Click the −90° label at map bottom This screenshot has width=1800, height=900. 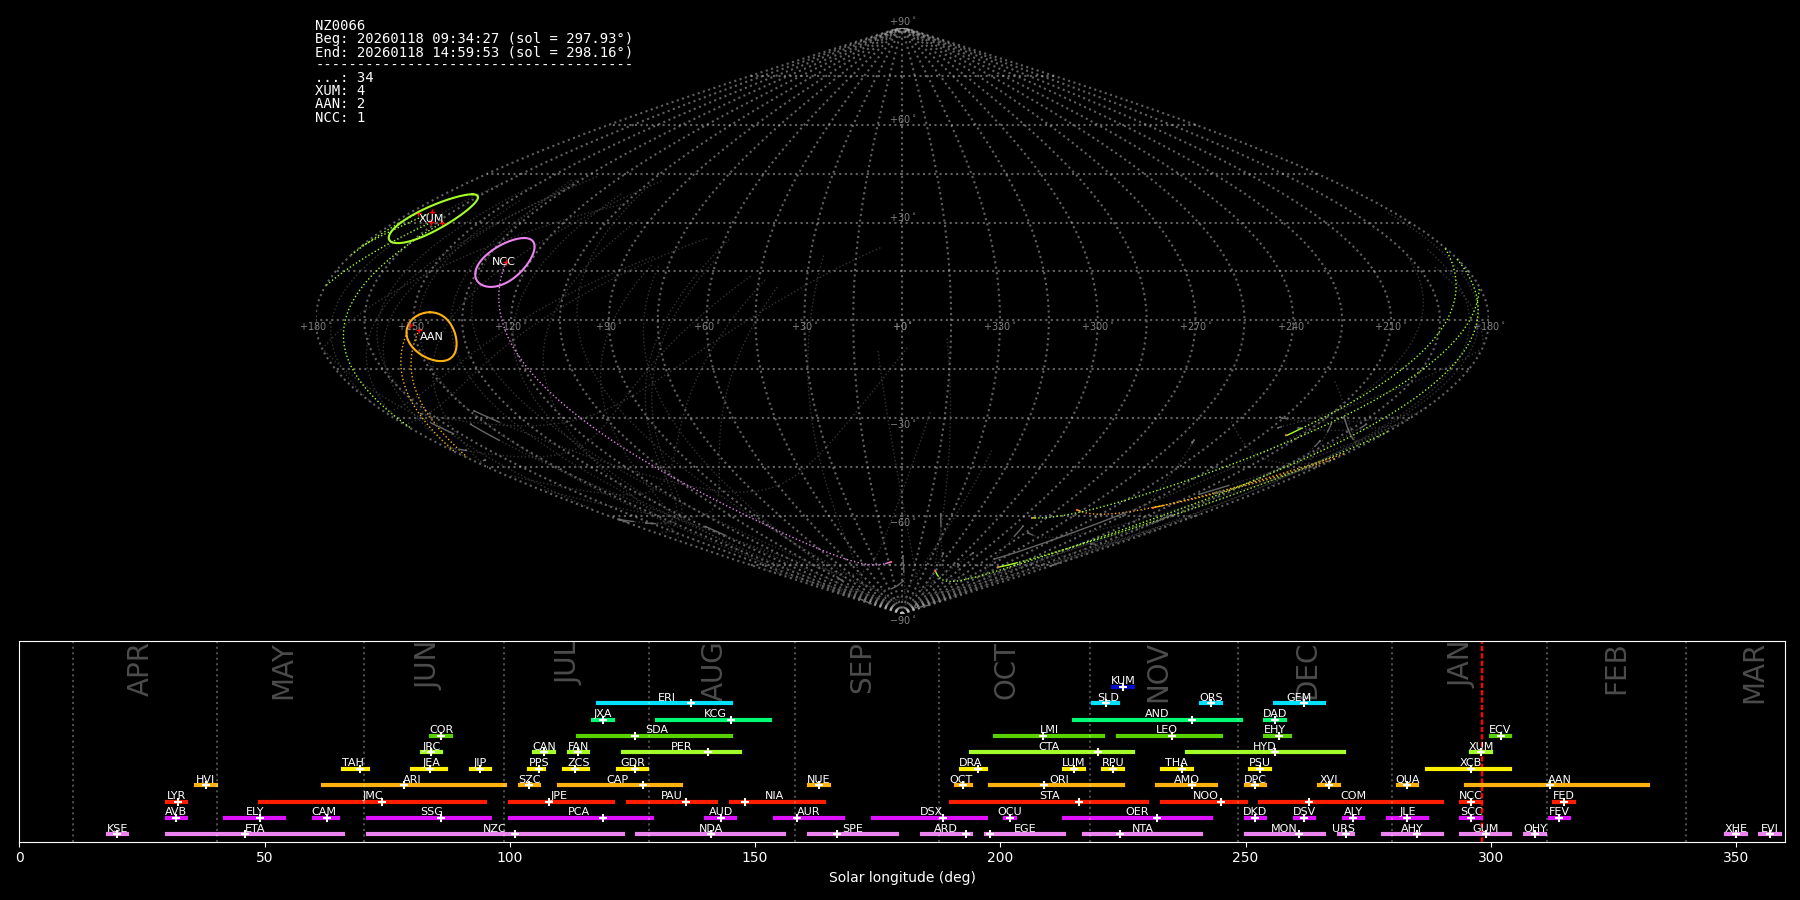pyautogui.click(x=902, y=620)
